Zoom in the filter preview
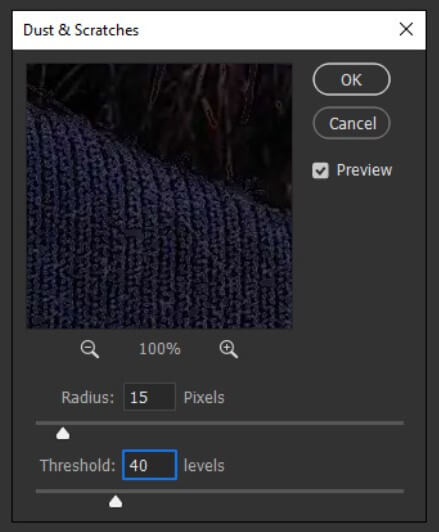This screenshot has height=532, width=439. pyautogui.click(x=229, y=349)
